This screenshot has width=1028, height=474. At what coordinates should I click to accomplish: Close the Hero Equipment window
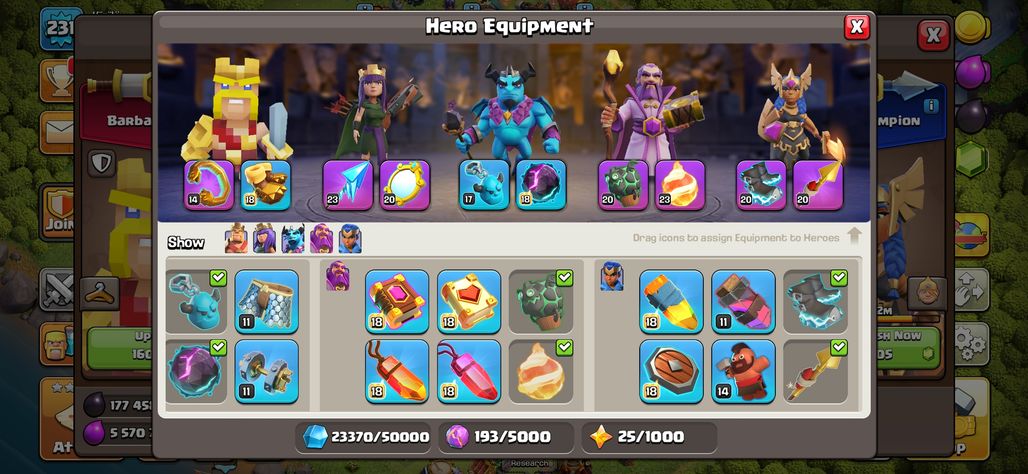click(856, 27)
